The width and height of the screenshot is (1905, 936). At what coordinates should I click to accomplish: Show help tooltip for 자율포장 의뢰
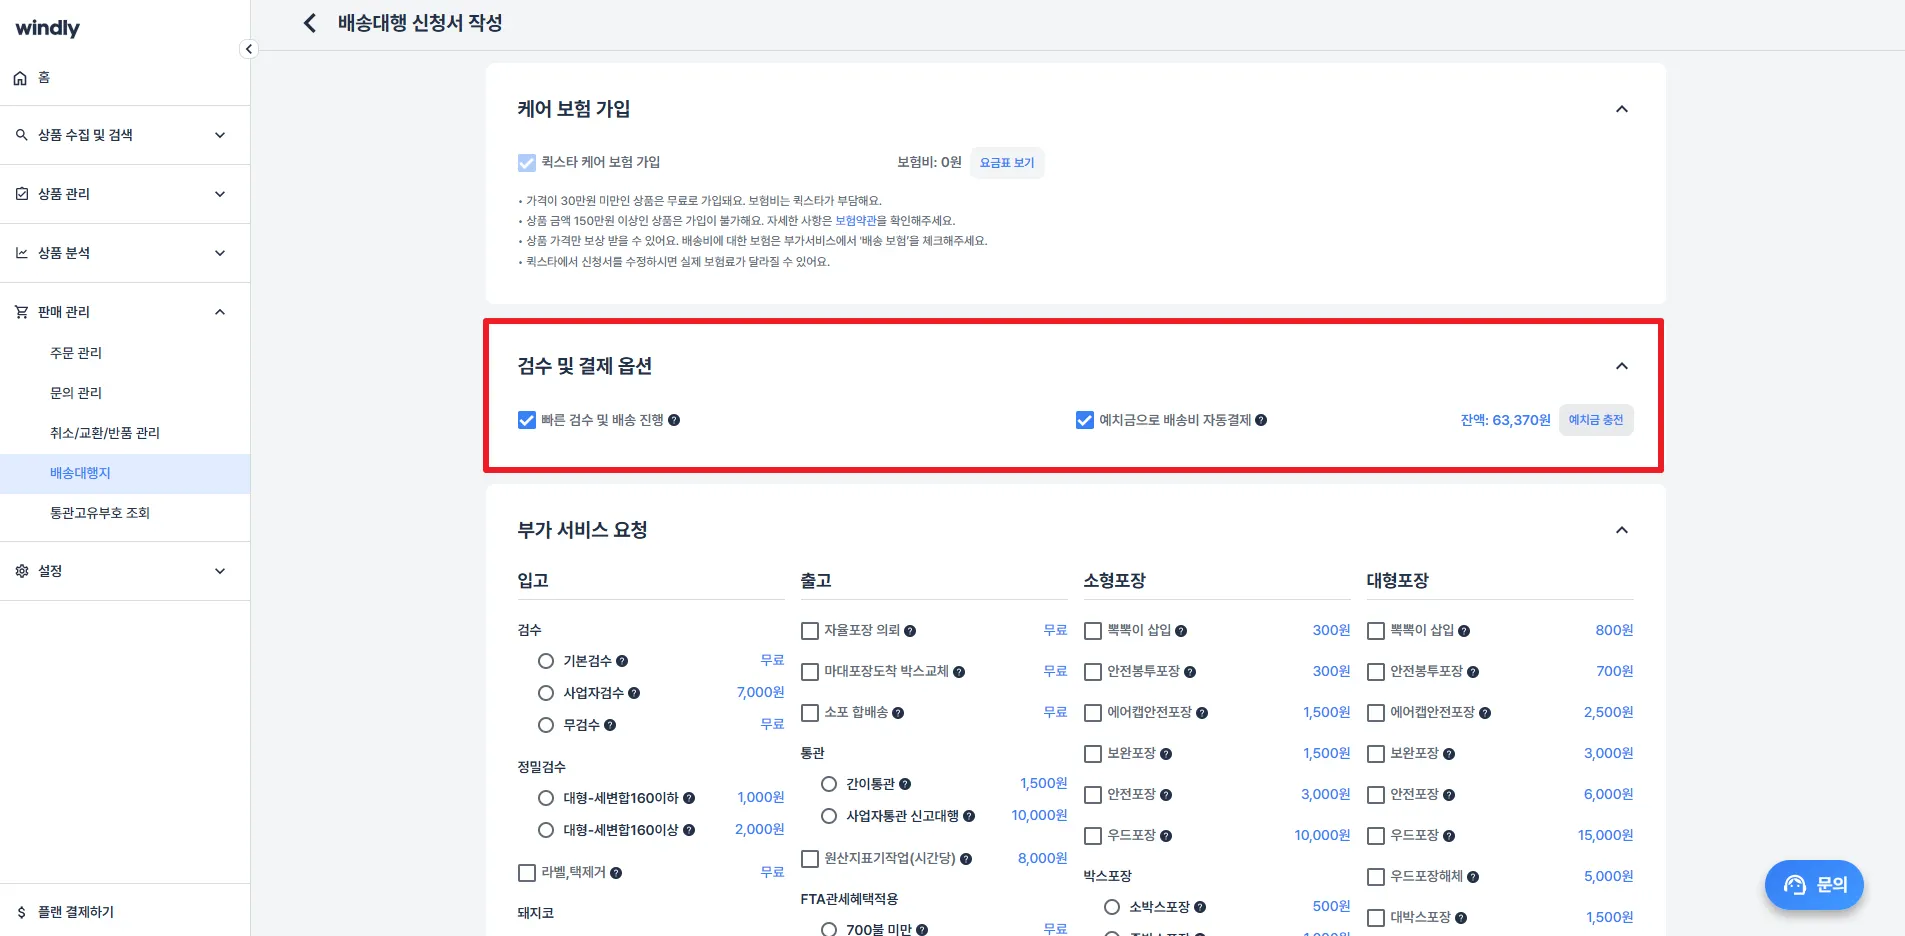click(910, 631)
